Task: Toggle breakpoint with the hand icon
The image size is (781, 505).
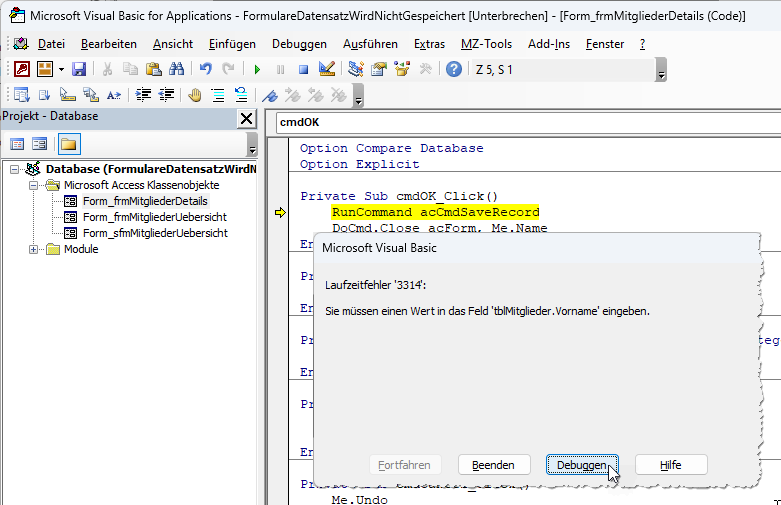Action: (x=194, y=95)
